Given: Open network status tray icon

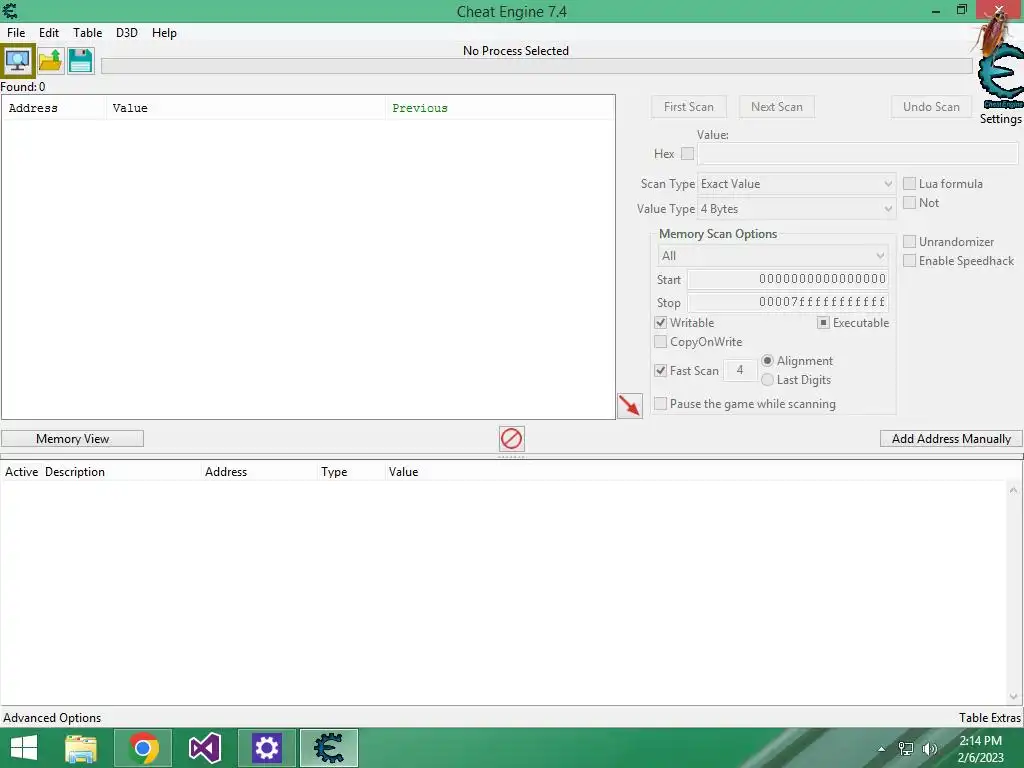Looking at the screenshot, I should pos(906,749).
